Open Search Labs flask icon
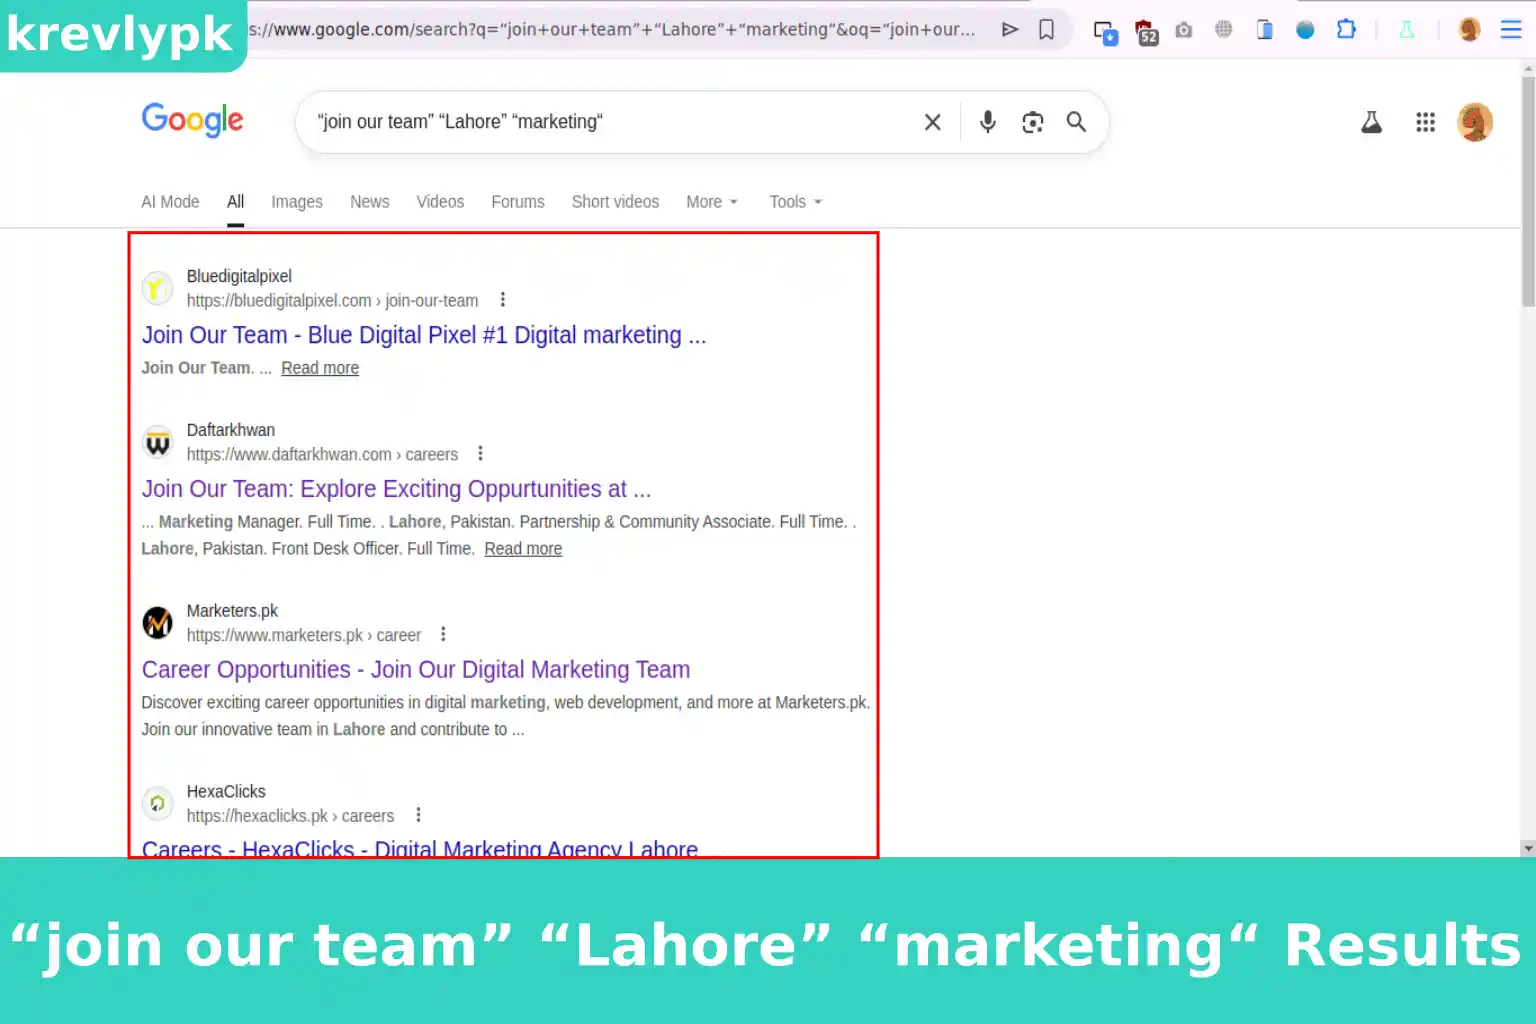The width and height of the screenshot is (1536, 1024). click(x=1371, y=122)
